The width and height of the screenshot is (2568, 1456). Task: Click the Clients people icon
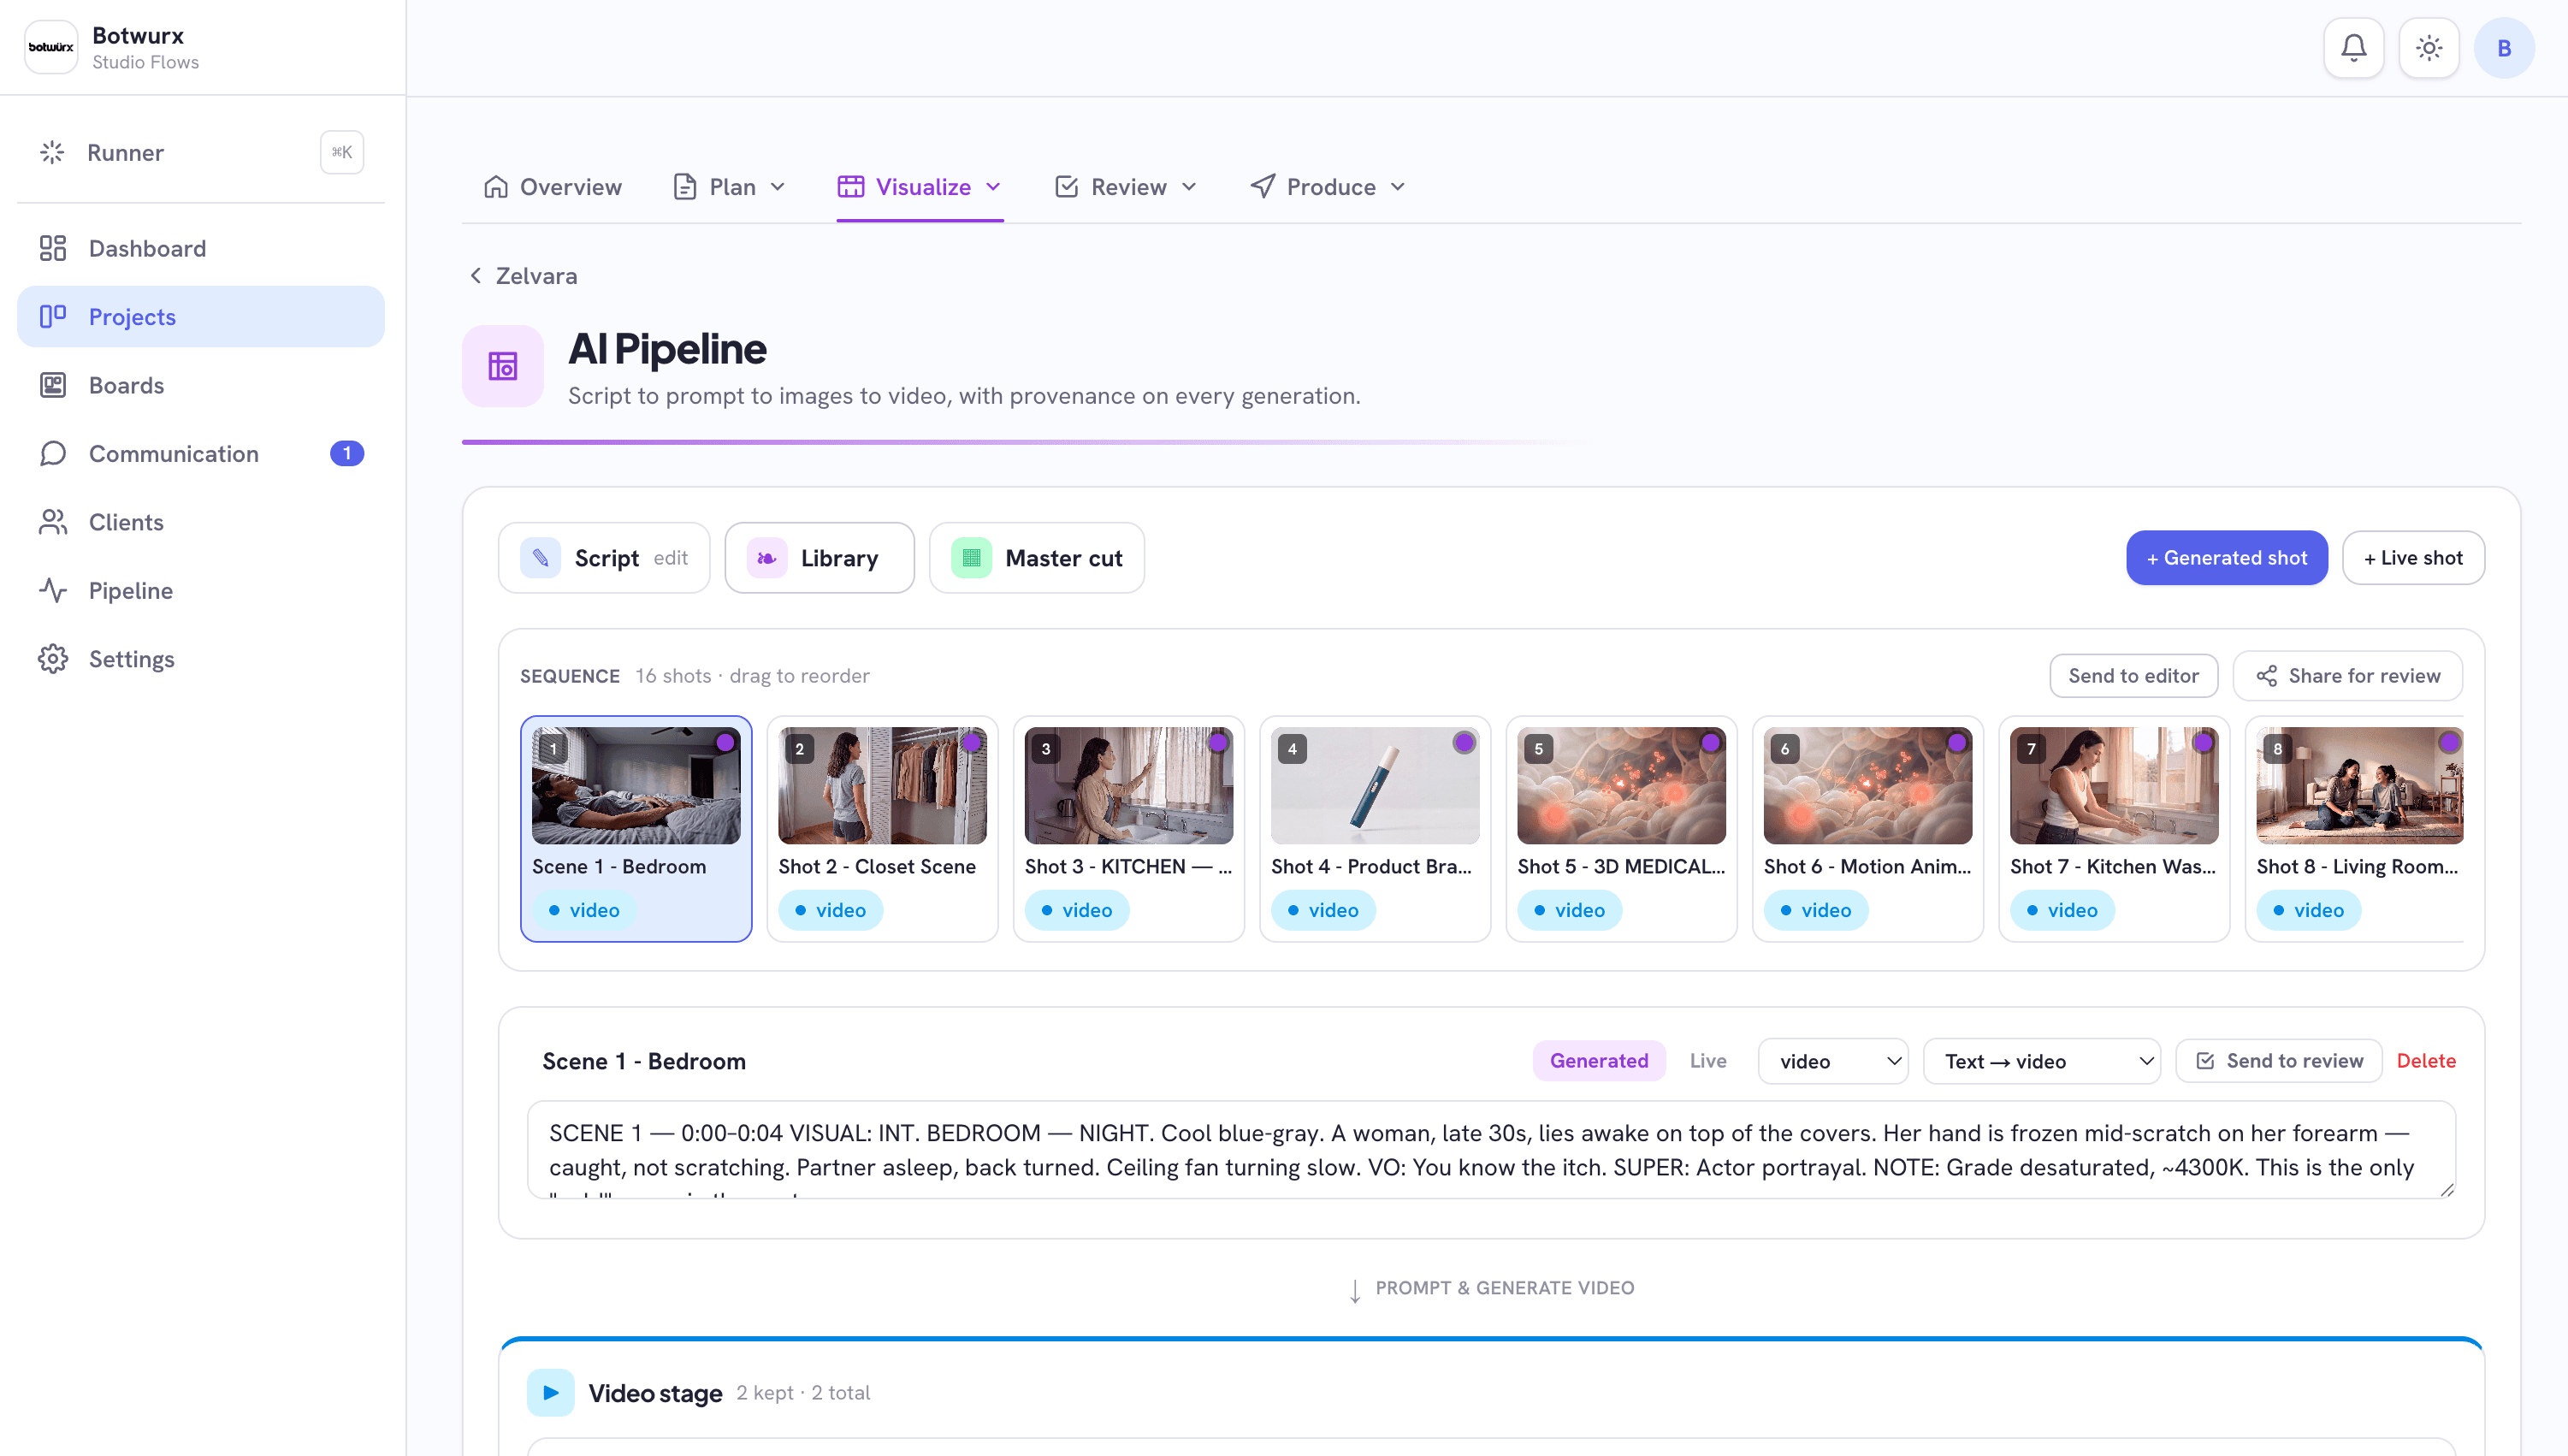[52, 522]
